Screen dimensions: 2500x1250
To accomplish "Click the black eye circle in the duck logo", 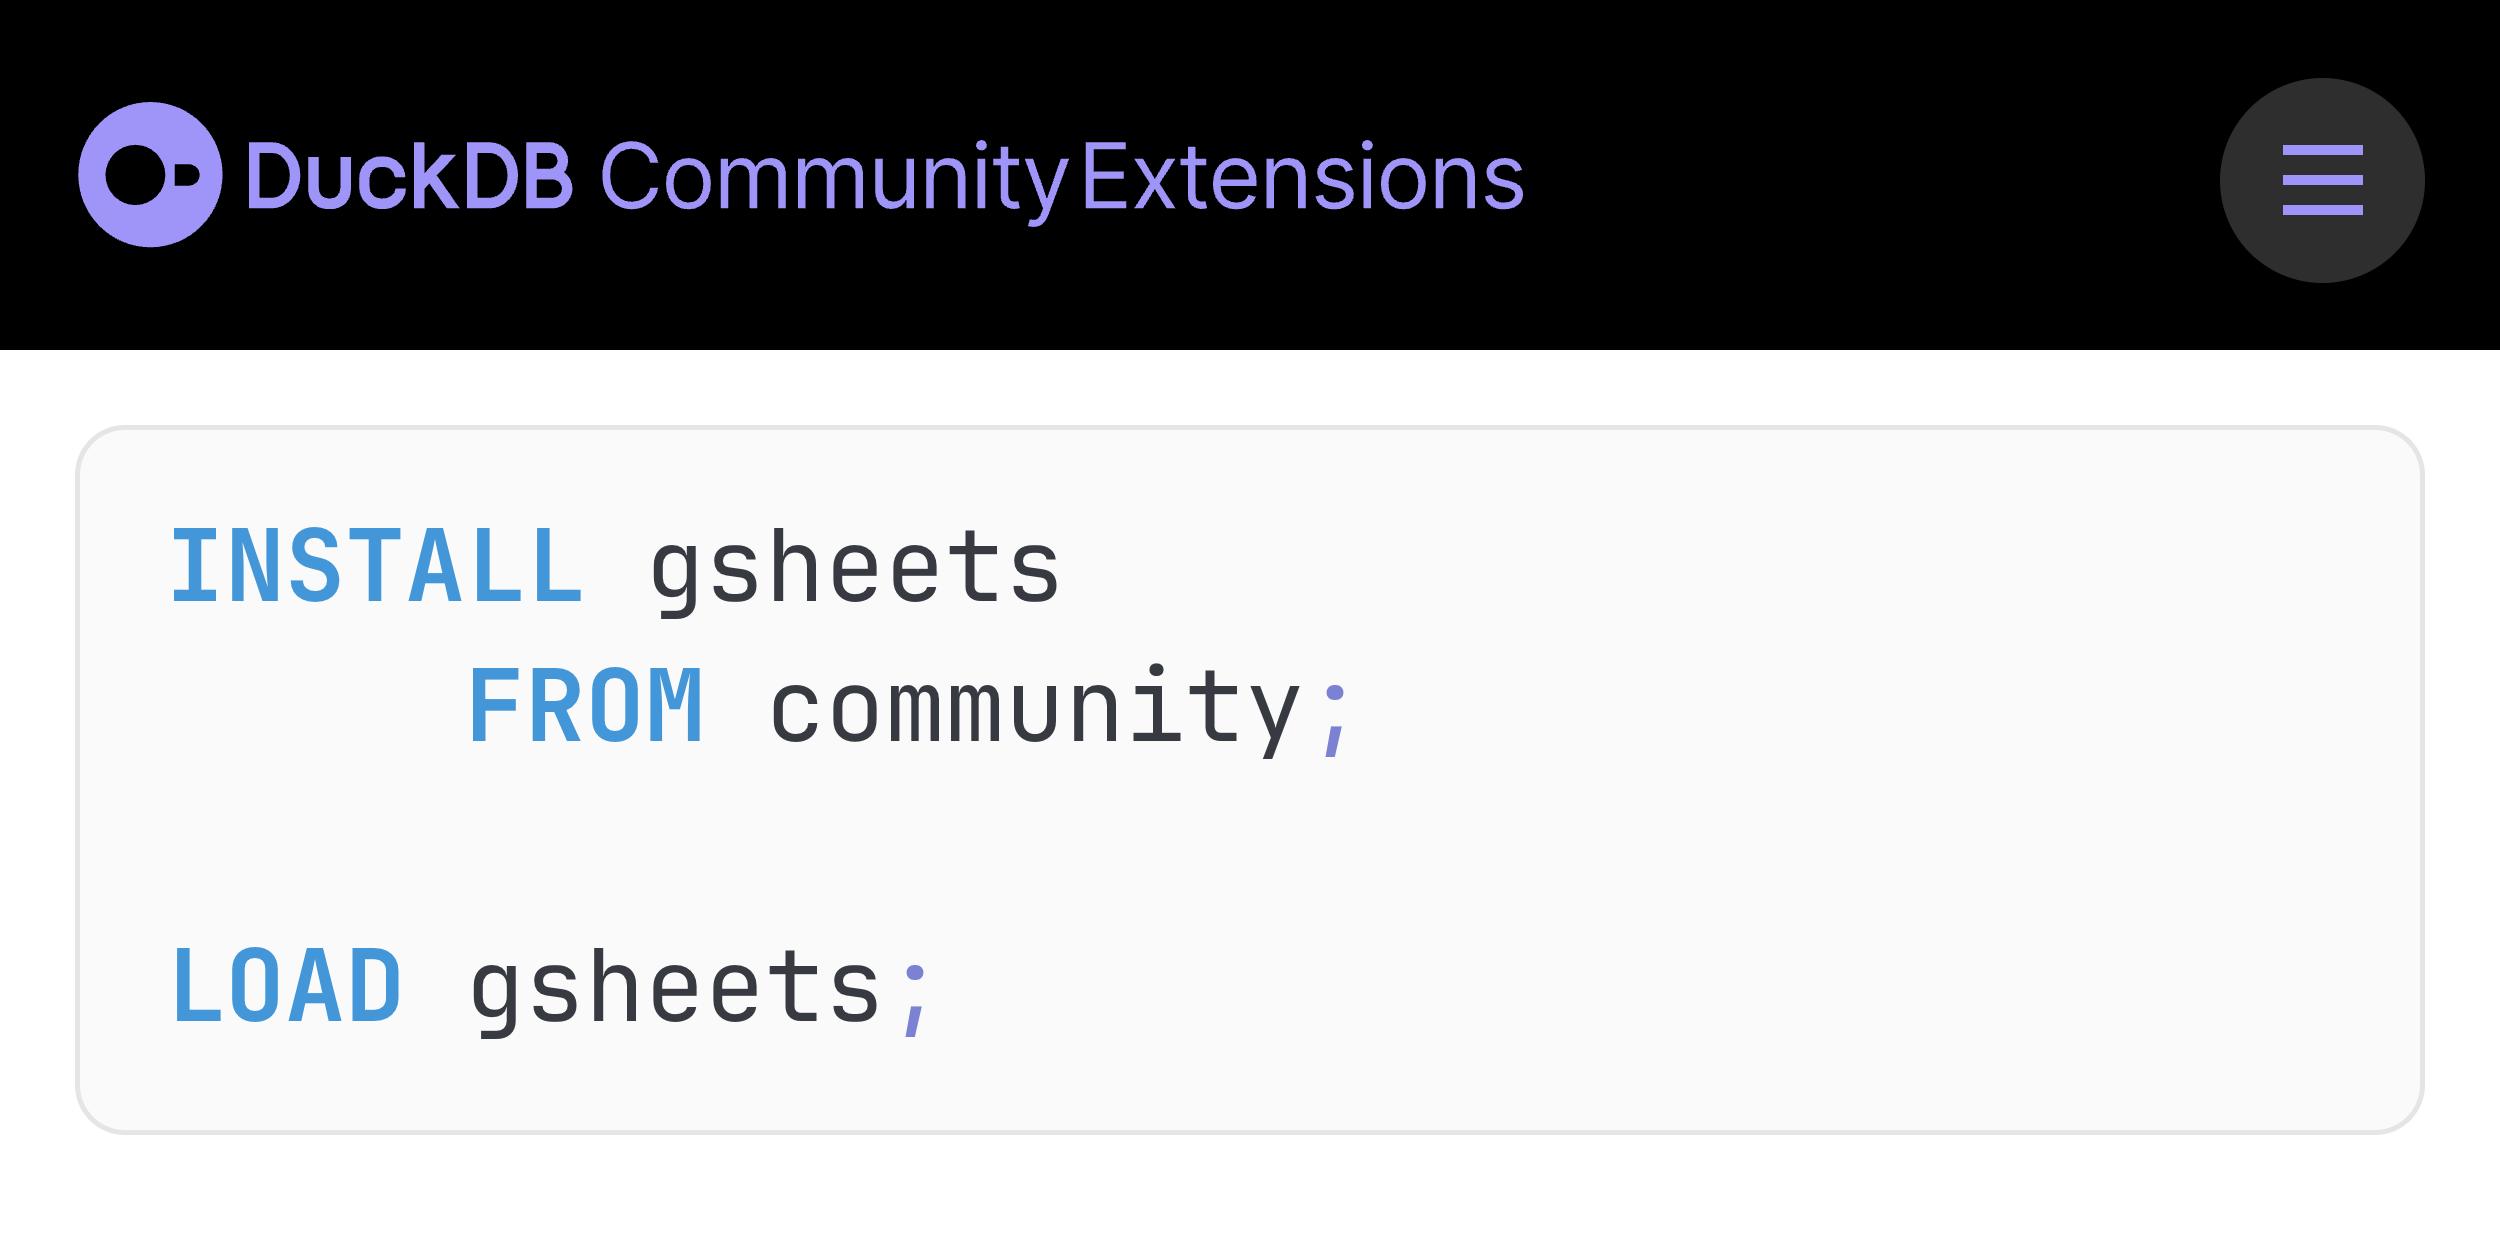I will [135, 175].
